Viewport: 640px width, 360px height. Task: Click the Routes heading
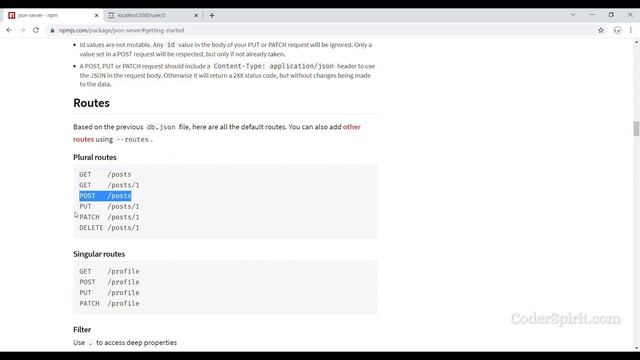tap(91, 103)
